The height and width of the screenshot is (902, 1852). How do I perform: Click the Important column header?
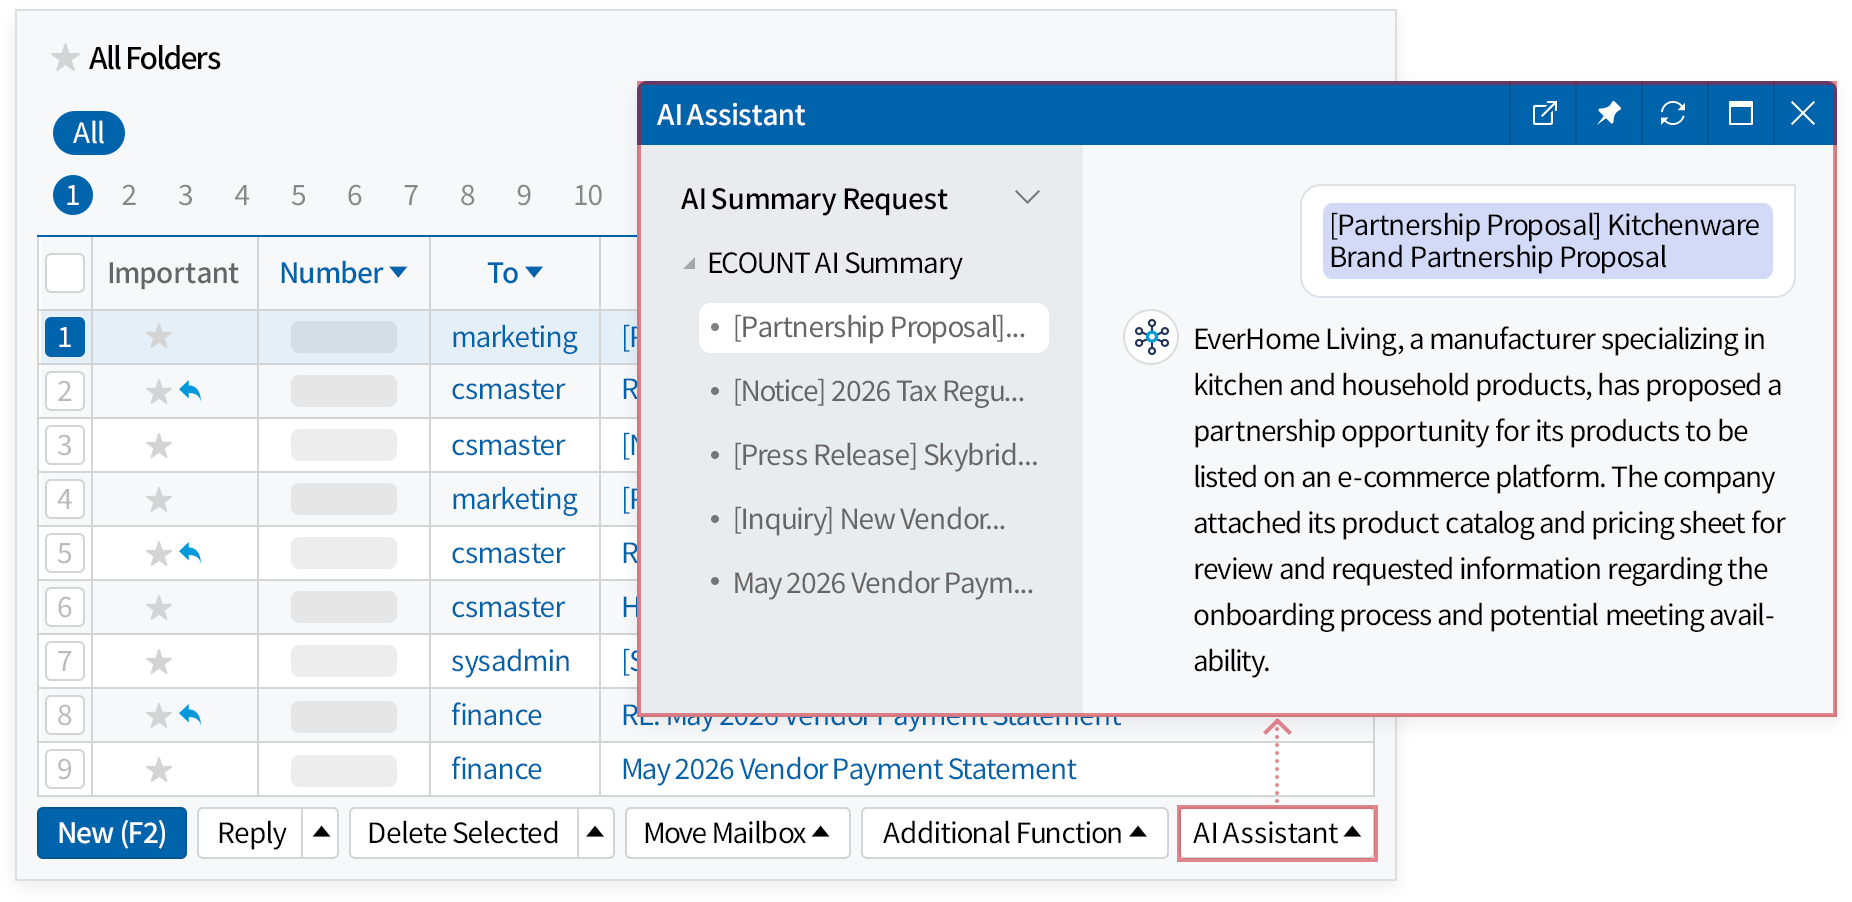coord(173,273)
